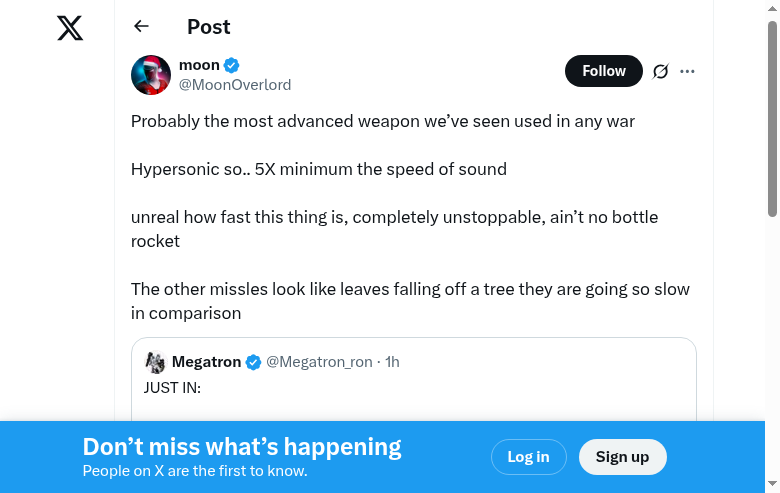Go back using the arrow icon
The width and height of the screenshot is (780, 493).
(141, 27)
